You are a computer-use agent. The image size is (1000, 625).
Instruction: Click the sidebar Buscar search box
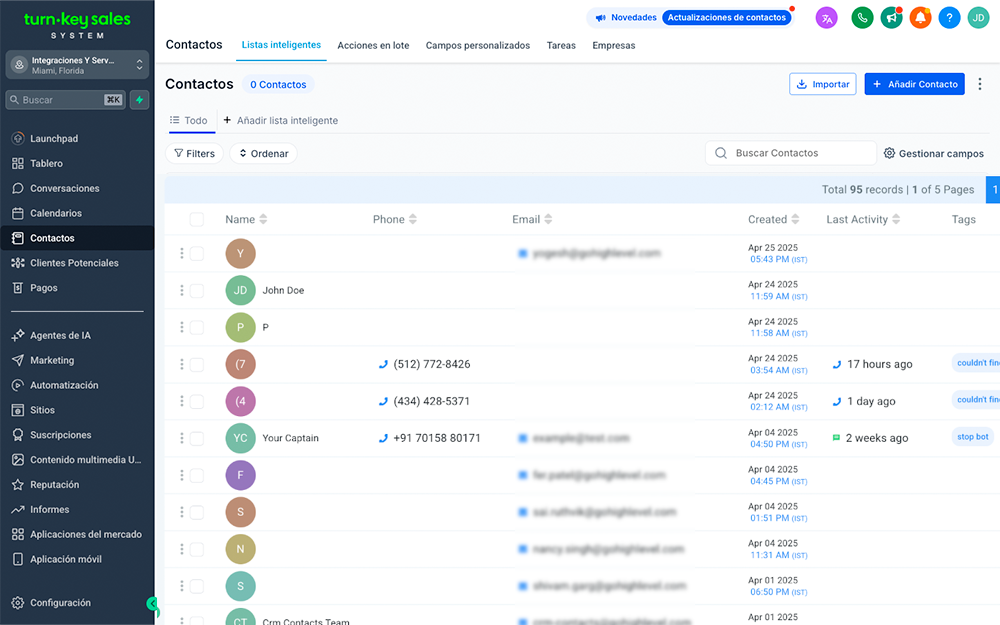[x=66, y=99]
